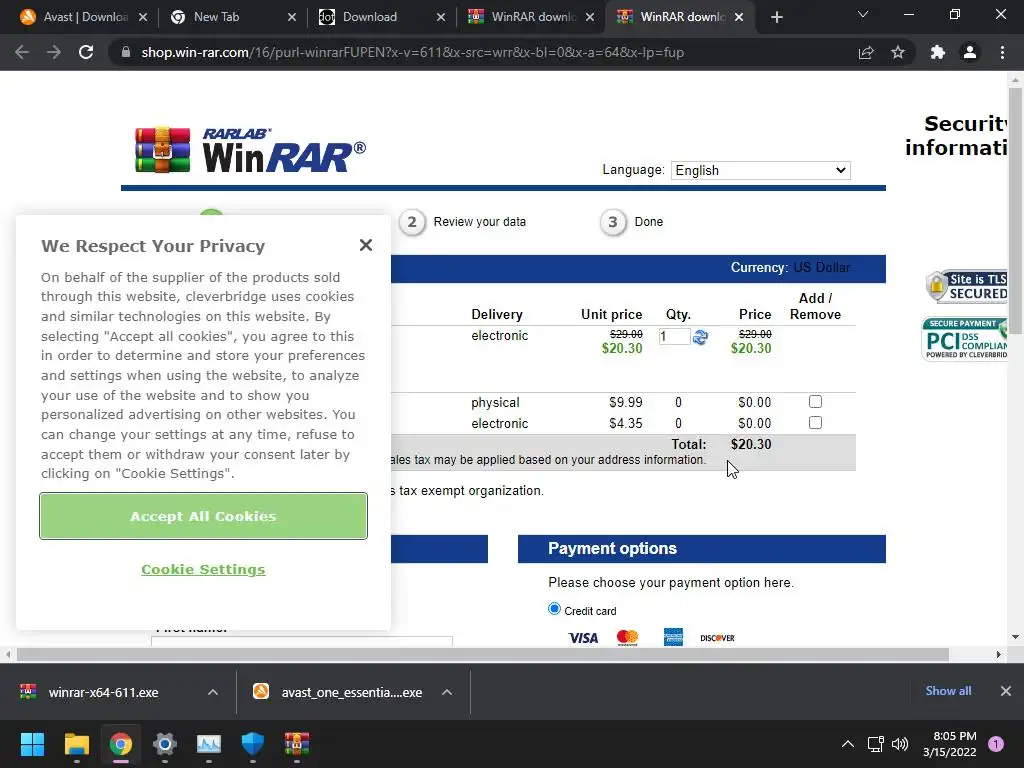
Task: Tick the Add checkbox for the physical item
Action: (x=815, y=402)
